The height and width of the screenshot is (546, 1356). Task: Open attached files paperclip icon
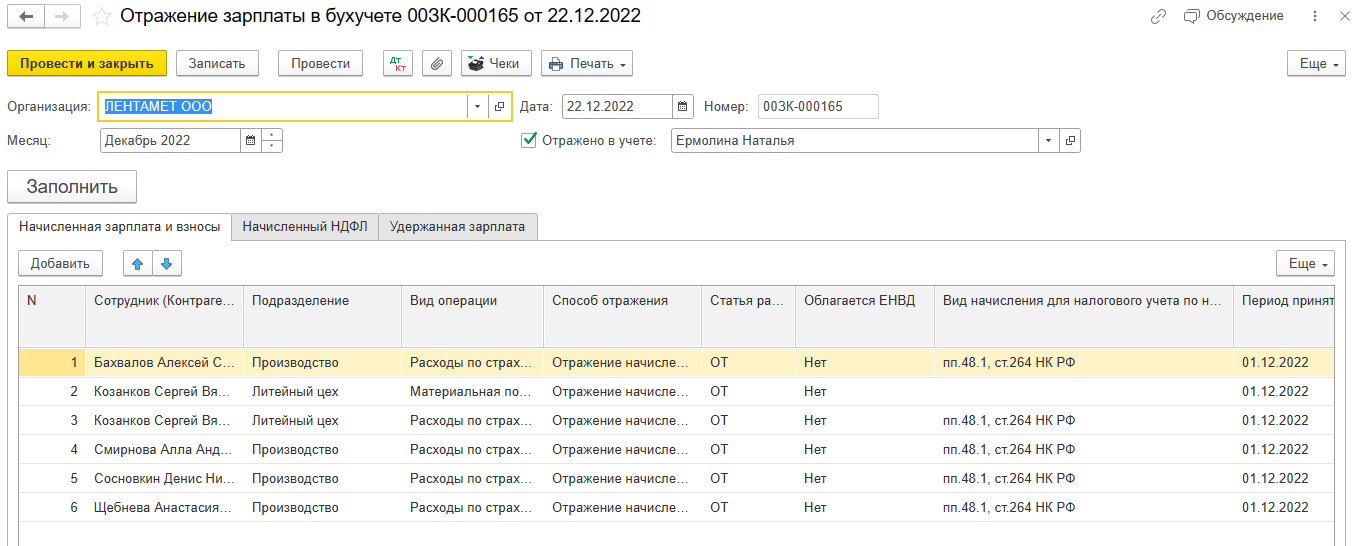(x=436, y=63)
